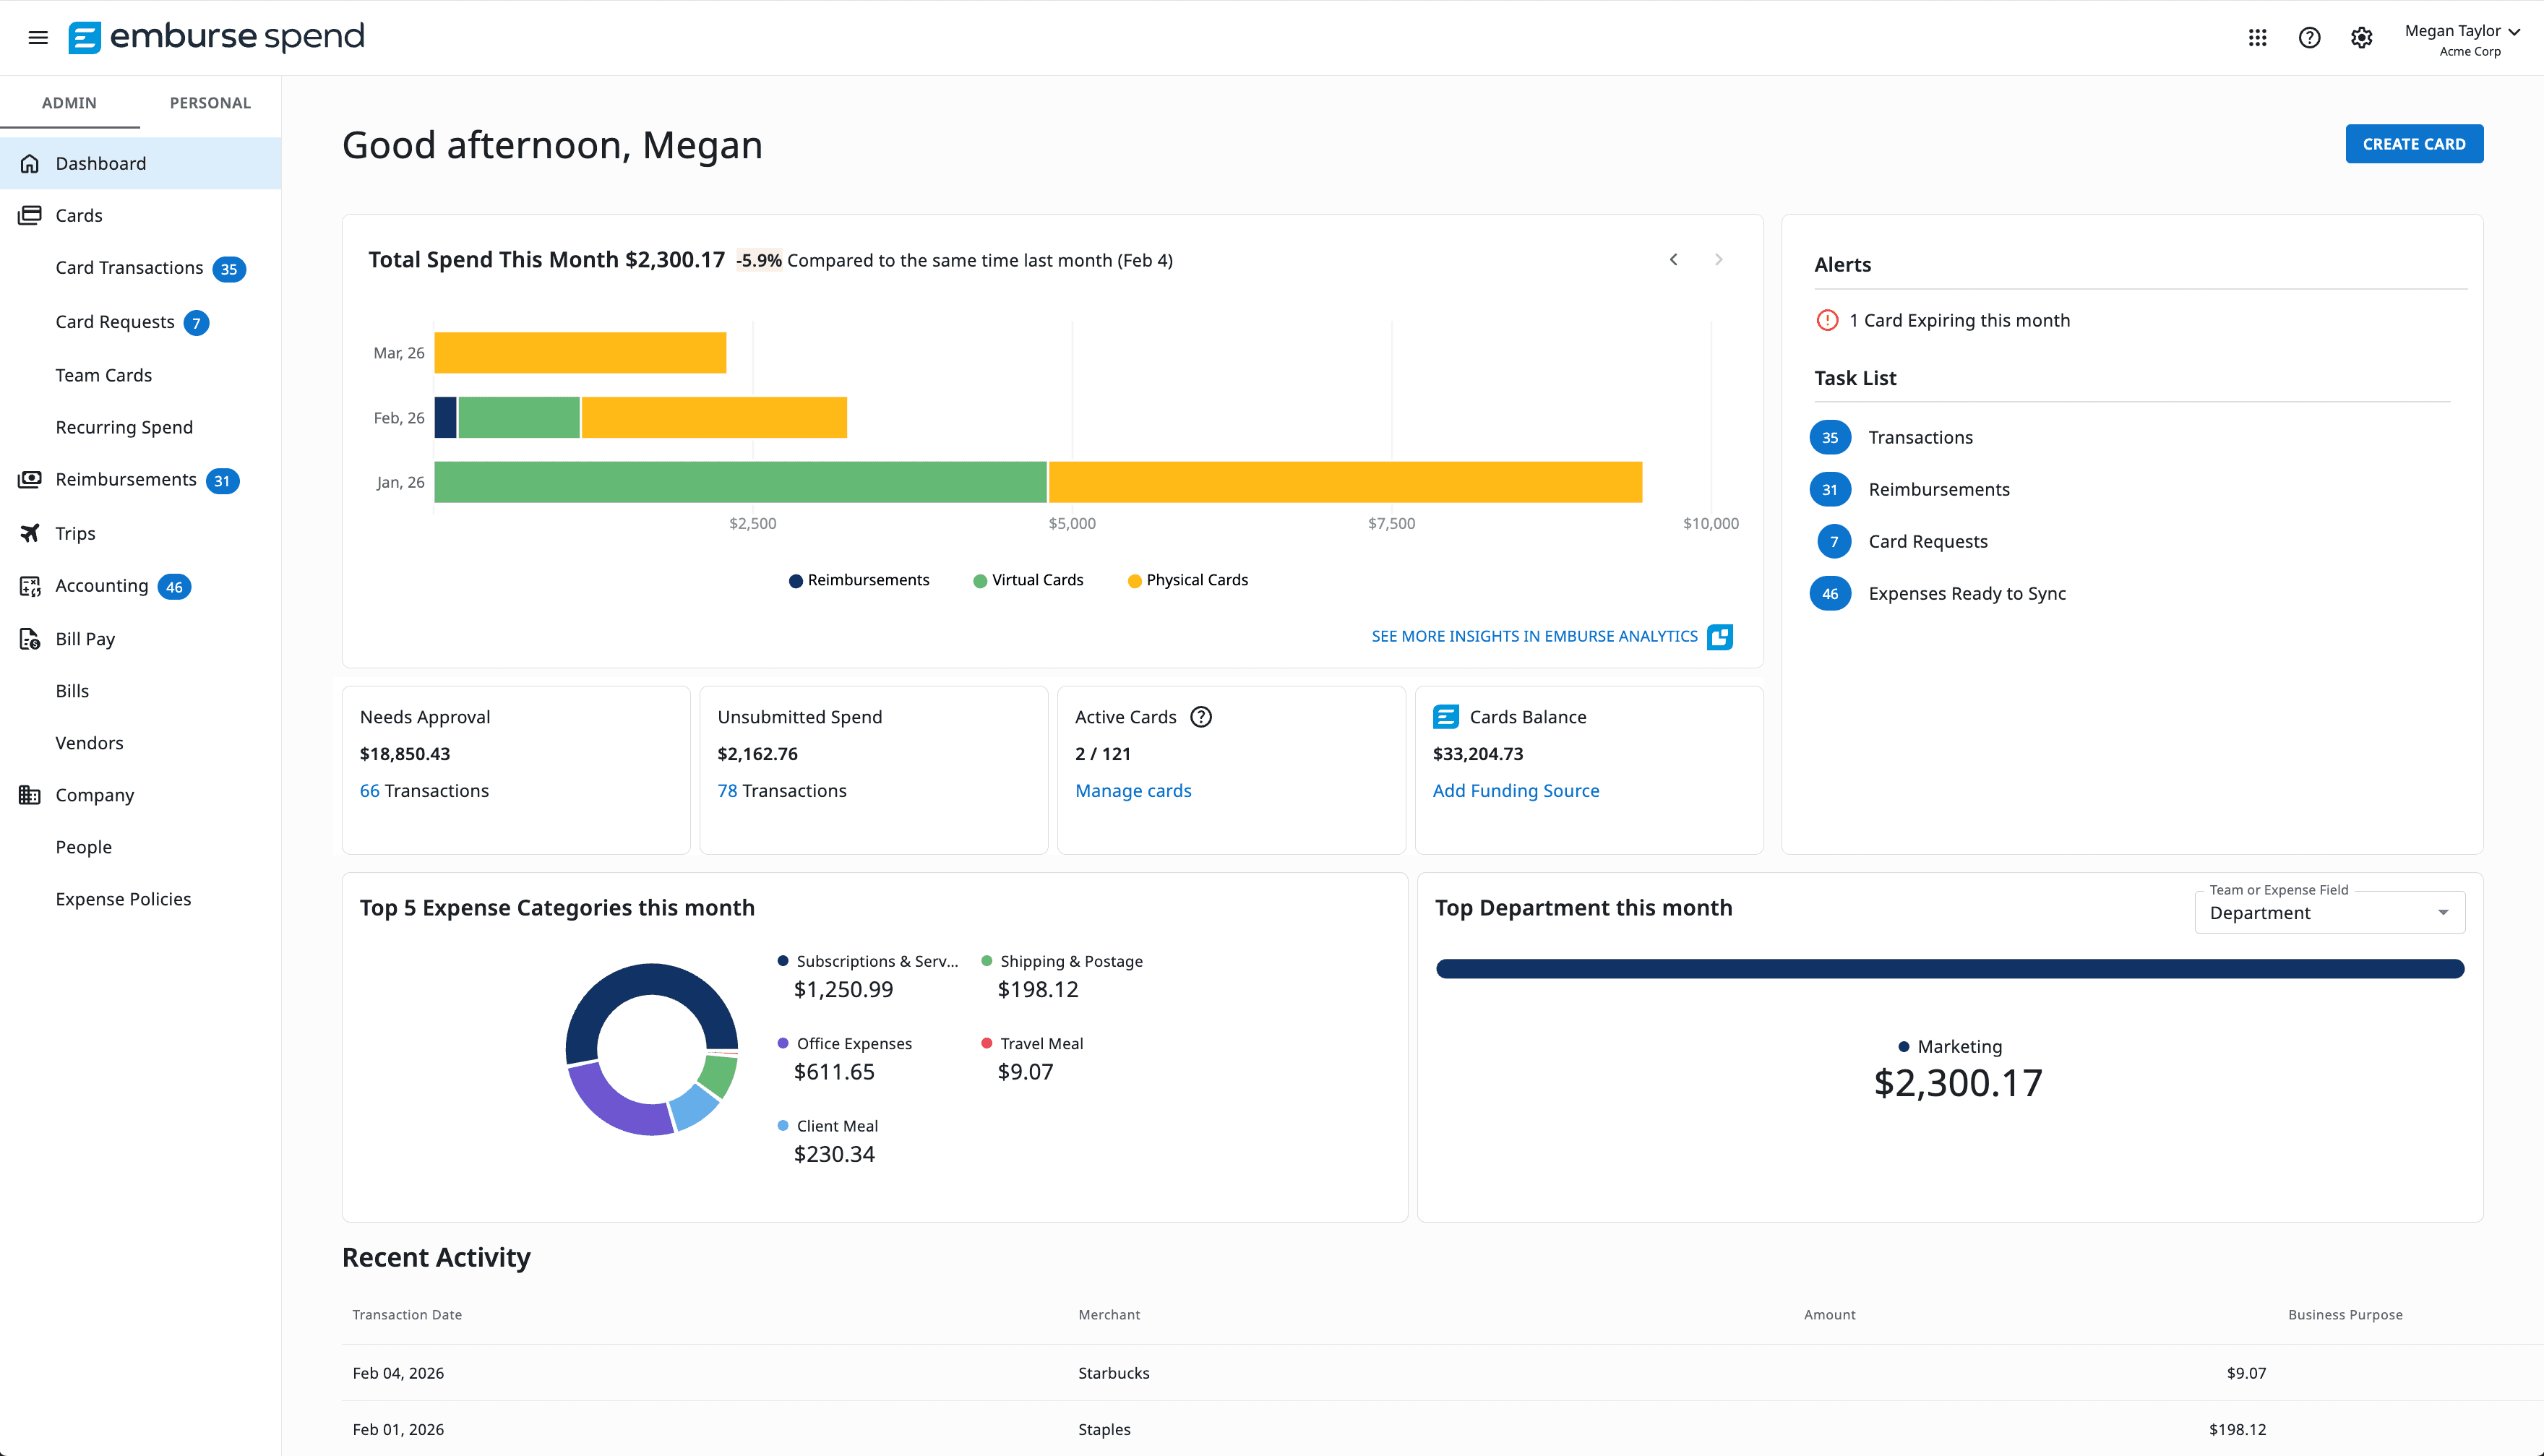Switch to the PERSONAL tab

[210, 102]
